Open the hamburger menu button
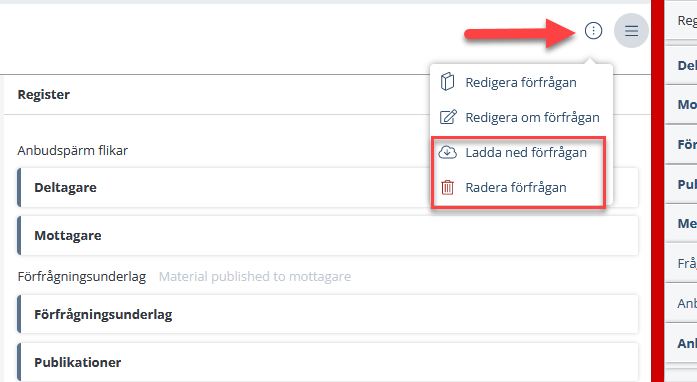Viewport: 697px width, 382px height. tap(631, 31)
